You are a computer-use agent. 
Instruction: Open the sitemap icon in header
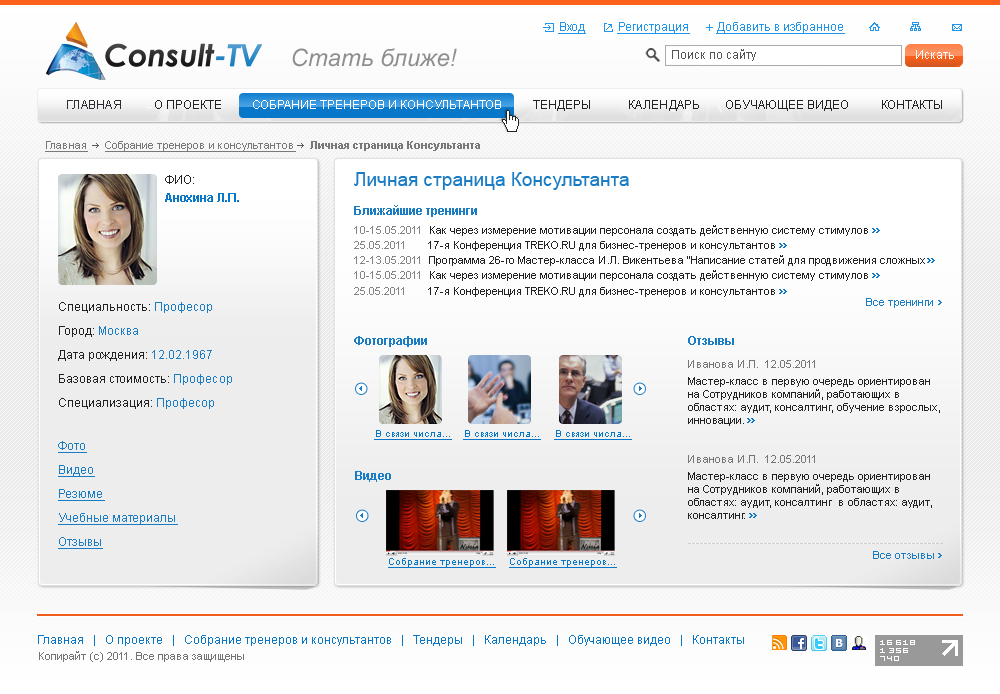click(915, 27)
